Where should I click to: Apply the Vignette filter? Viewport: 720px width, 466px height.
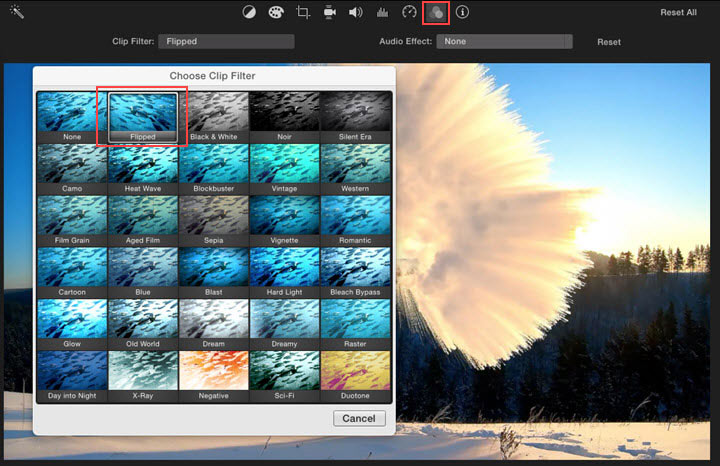pyautogui.click(x=284, y=221)
